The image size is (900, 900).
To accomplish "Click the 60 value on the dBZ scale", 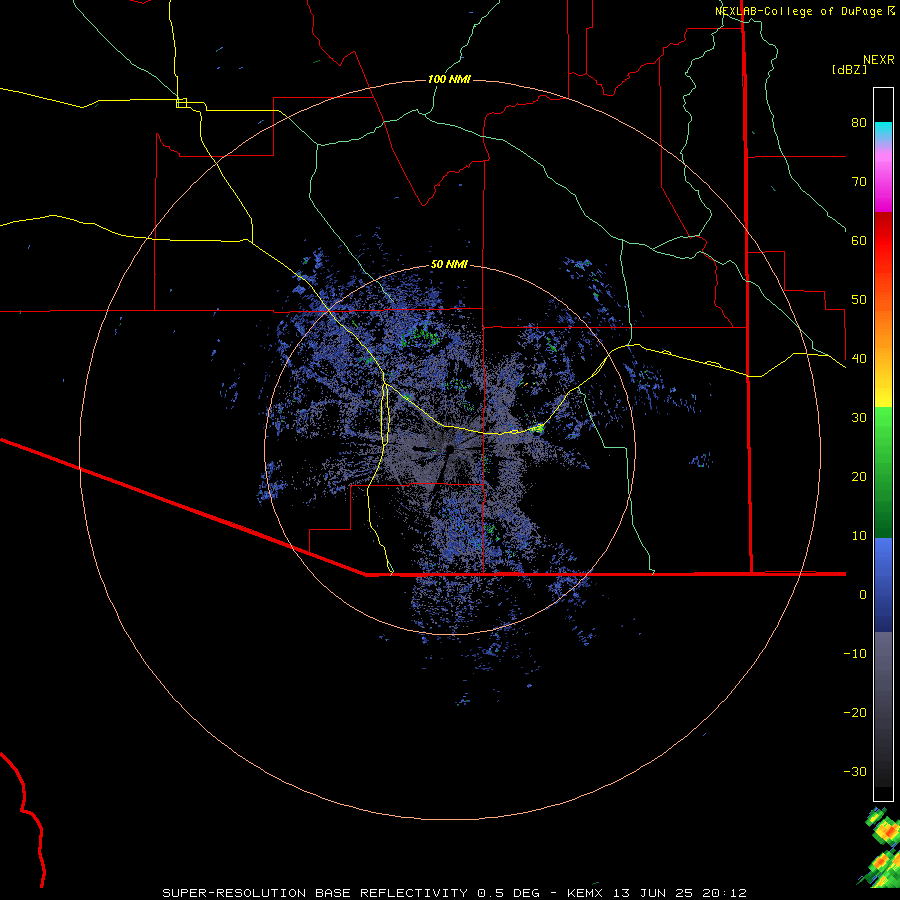I will click(859, 240).
